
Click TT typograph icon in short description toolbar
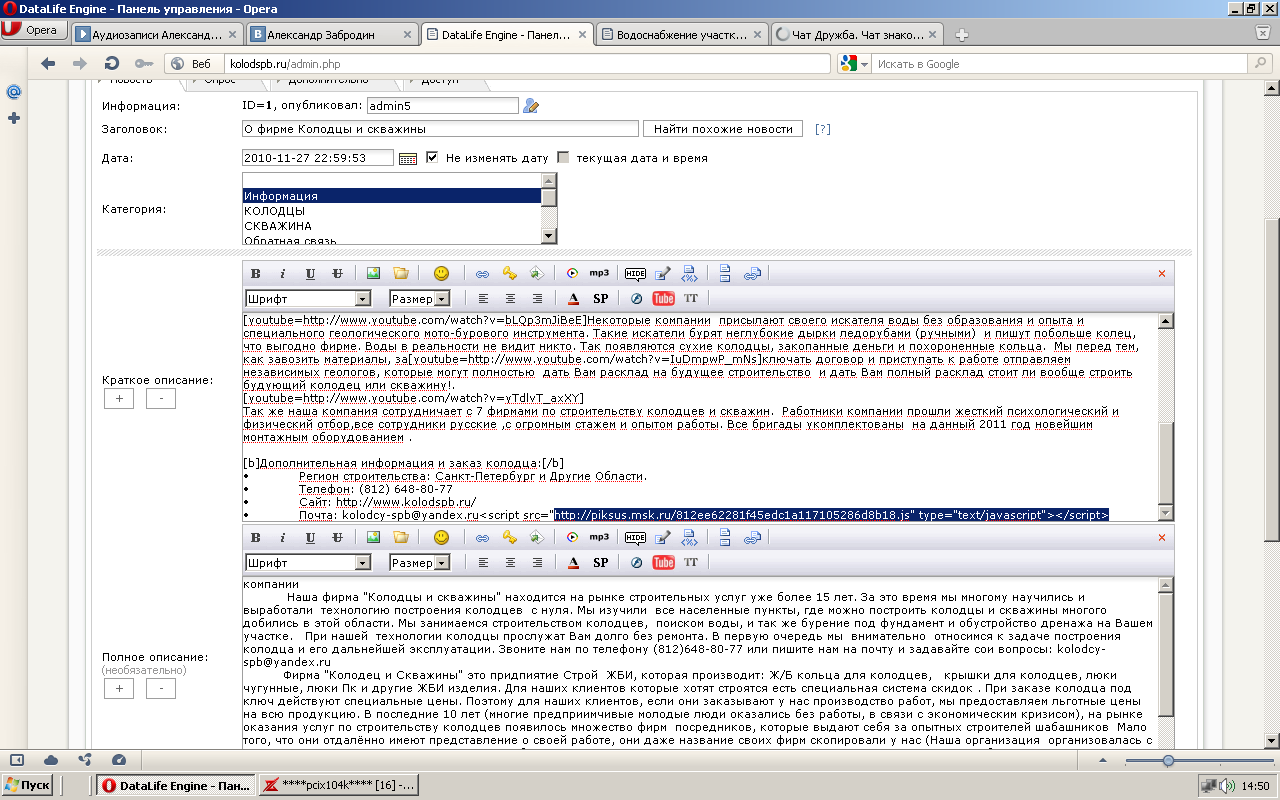691,298
